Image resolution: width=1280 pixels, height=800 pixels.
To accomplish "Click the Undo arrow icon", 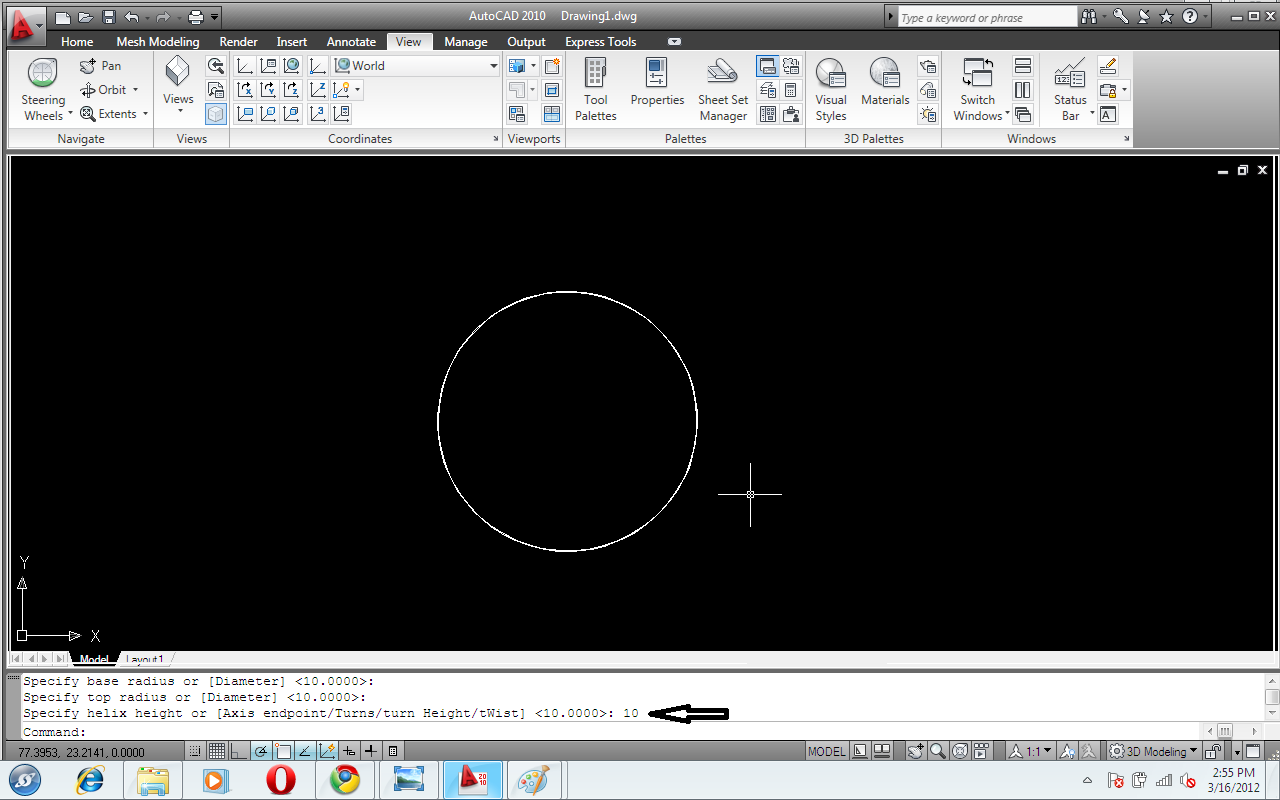I will [131, 17].
